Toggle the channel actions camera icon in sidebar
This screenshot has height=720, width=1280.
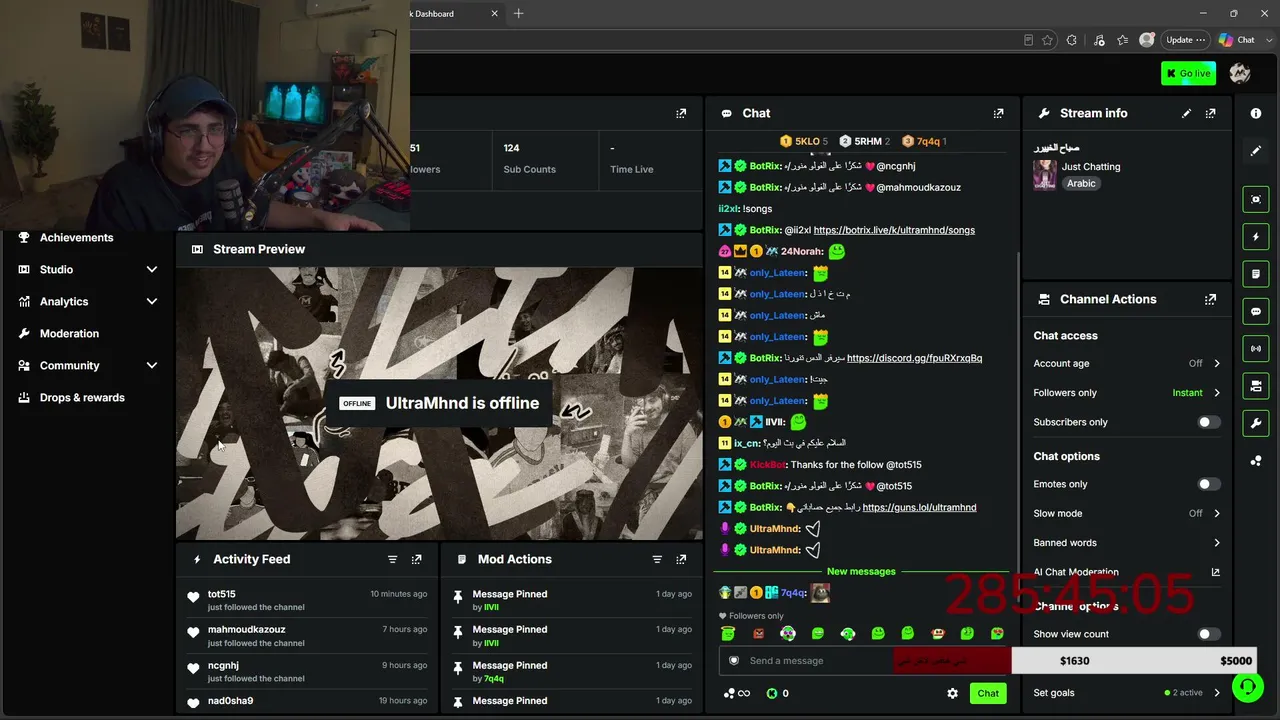click(x=1256, y=386)
